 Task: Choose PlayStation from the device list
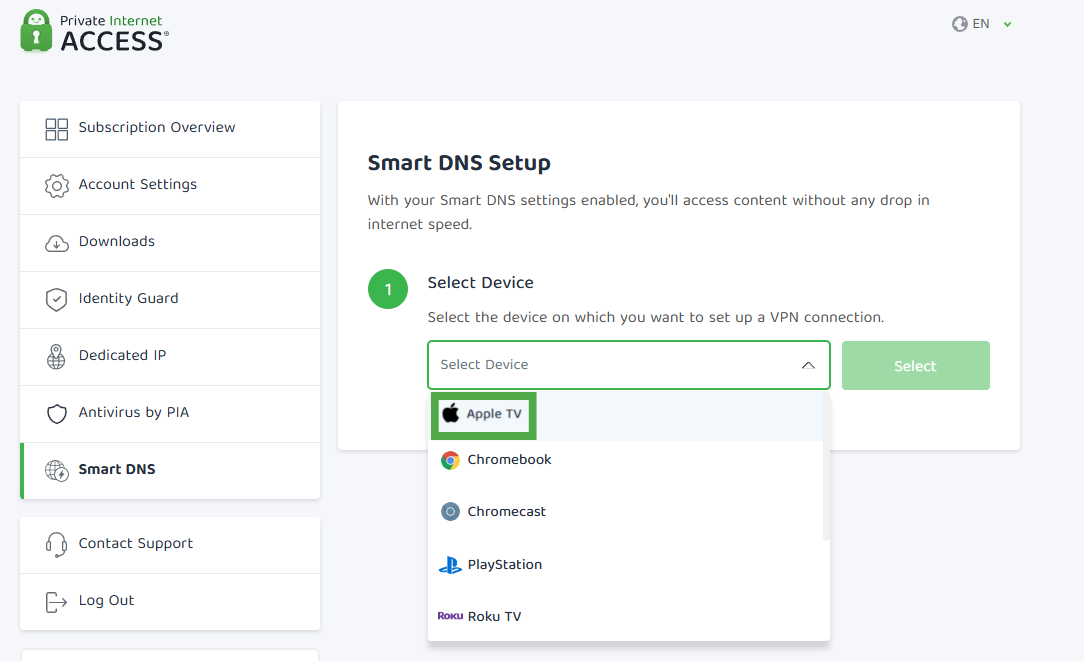click(626, 565)
